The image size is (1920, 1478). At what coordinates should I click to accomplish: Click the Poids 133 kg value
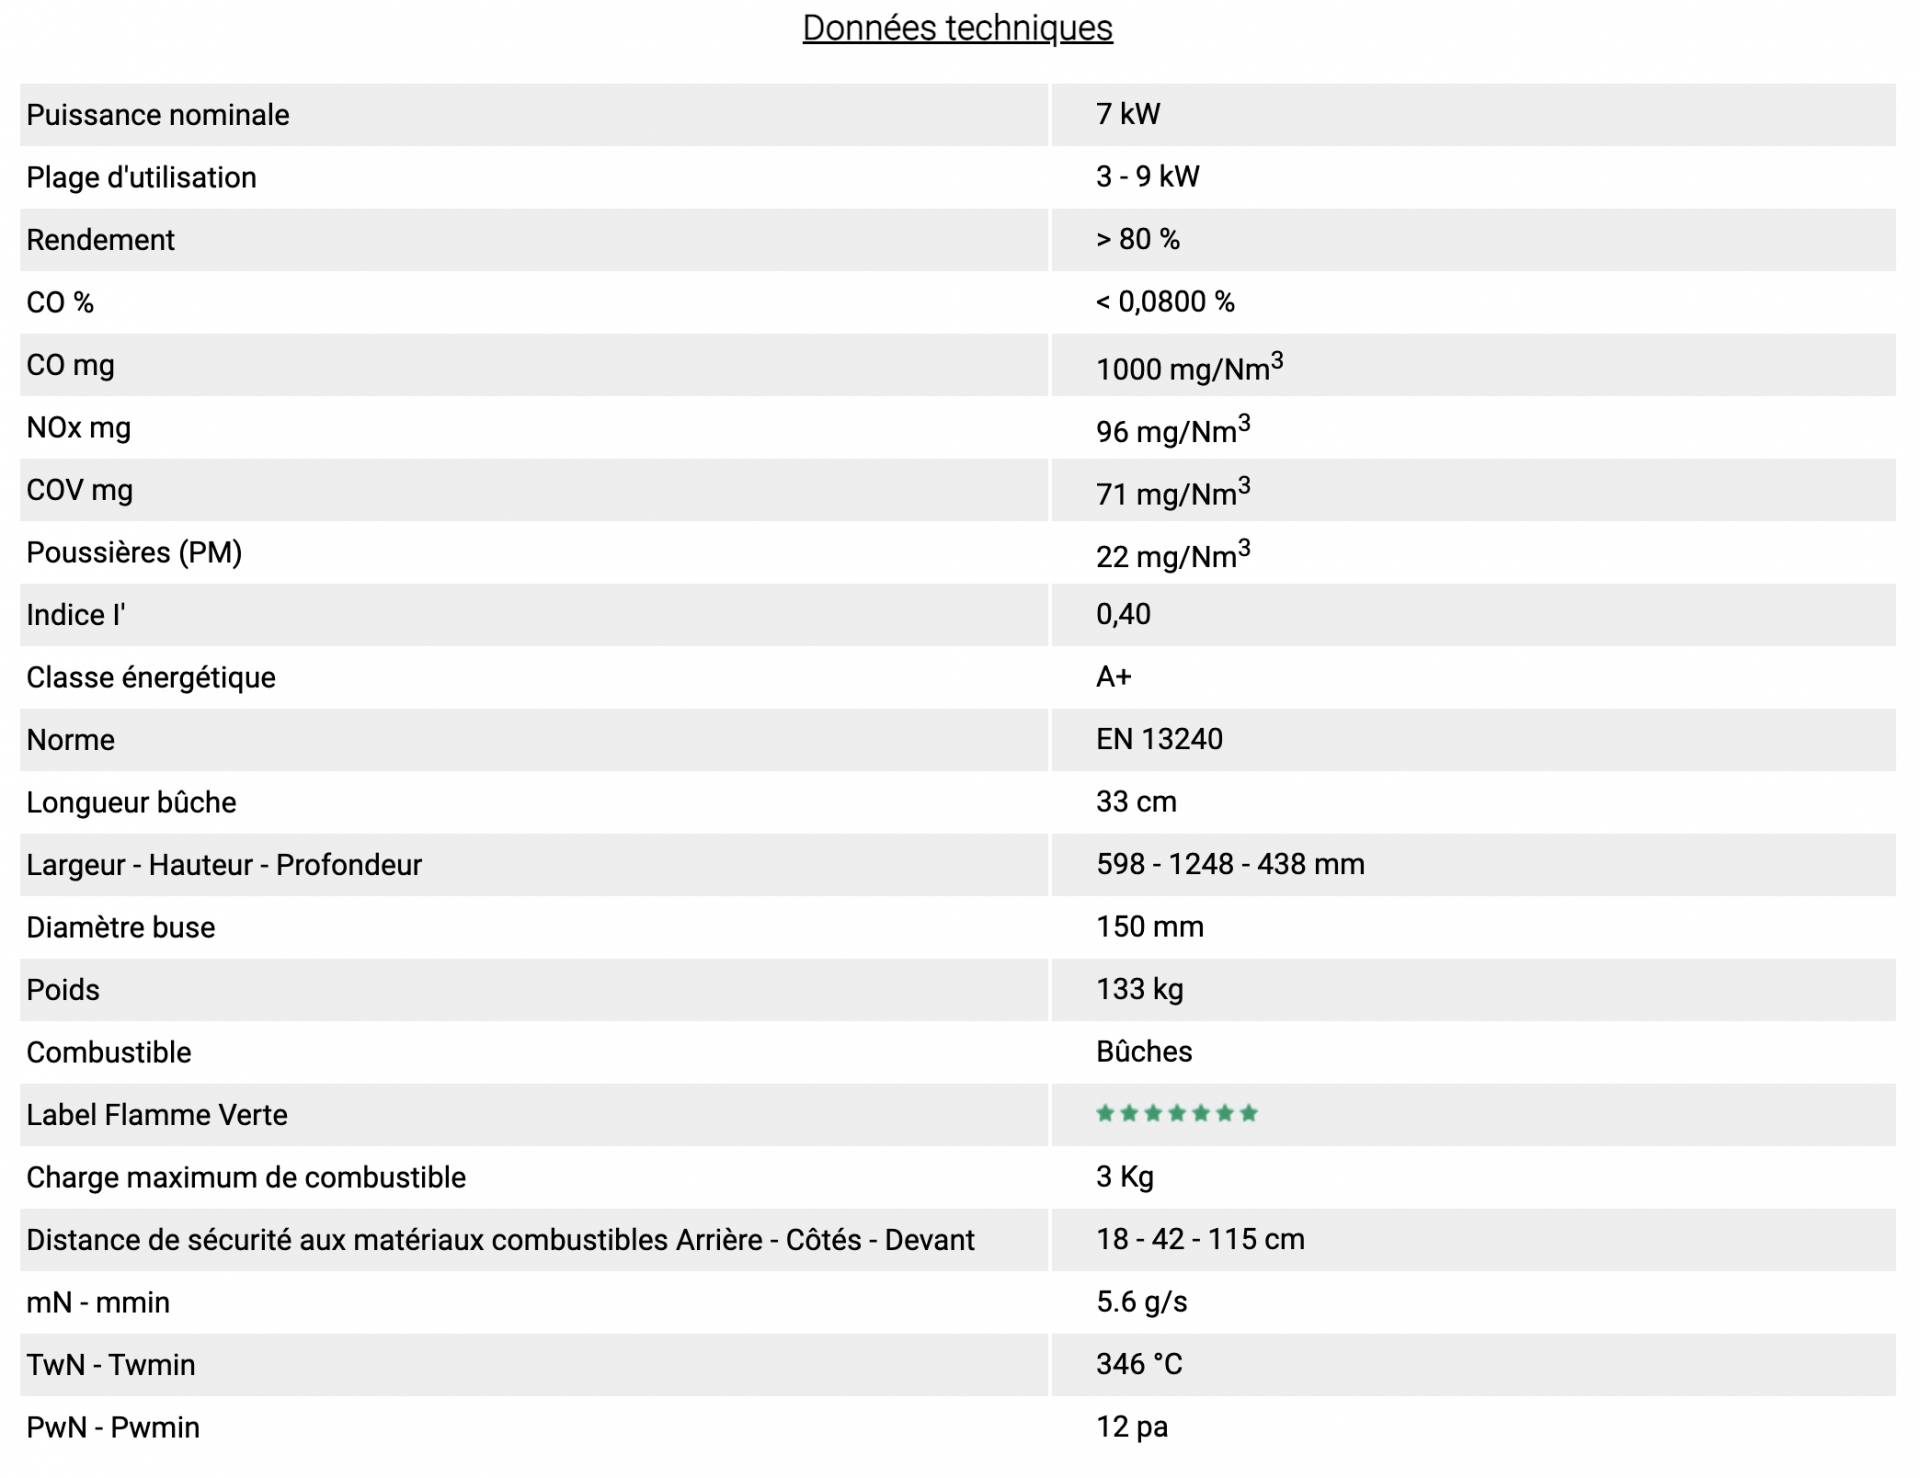[1140, 990]
